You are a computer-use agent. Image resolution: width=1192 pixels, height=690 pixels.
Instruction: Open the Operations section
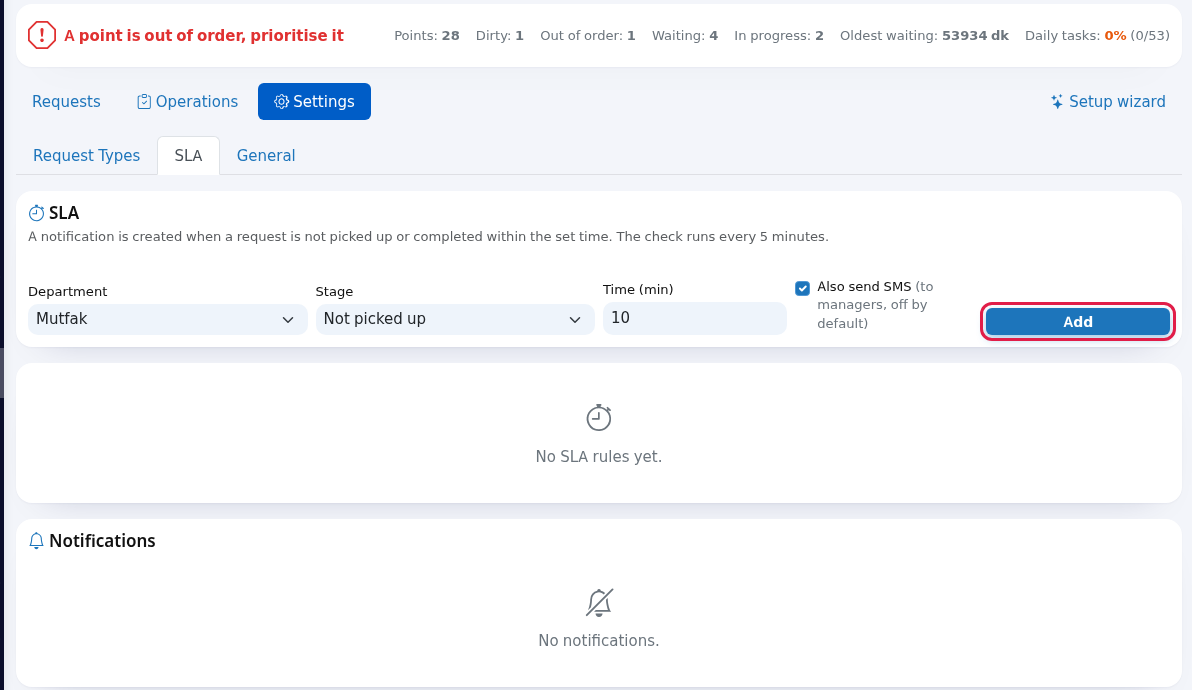(187, 102)
